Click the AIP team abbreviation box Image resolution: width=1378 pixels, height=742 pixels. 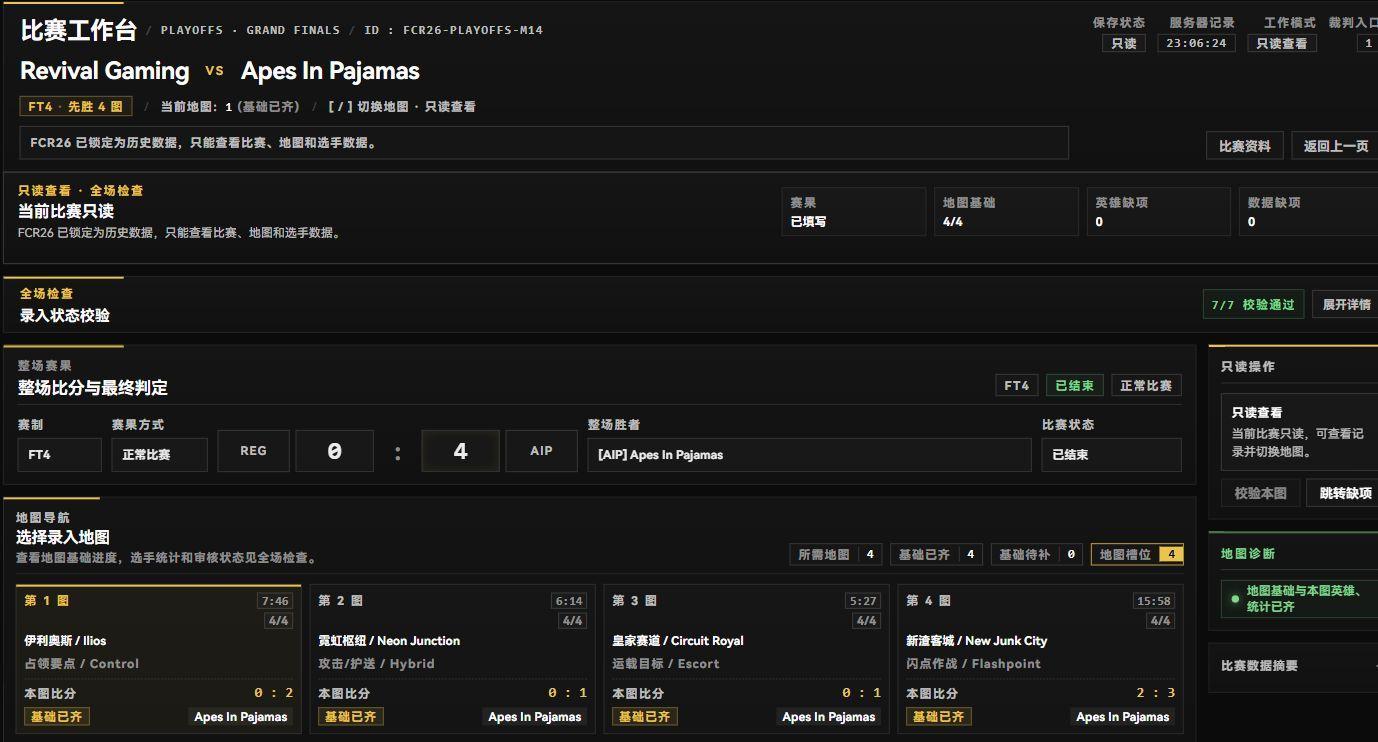pyautogui.click(x=541, y=451)
